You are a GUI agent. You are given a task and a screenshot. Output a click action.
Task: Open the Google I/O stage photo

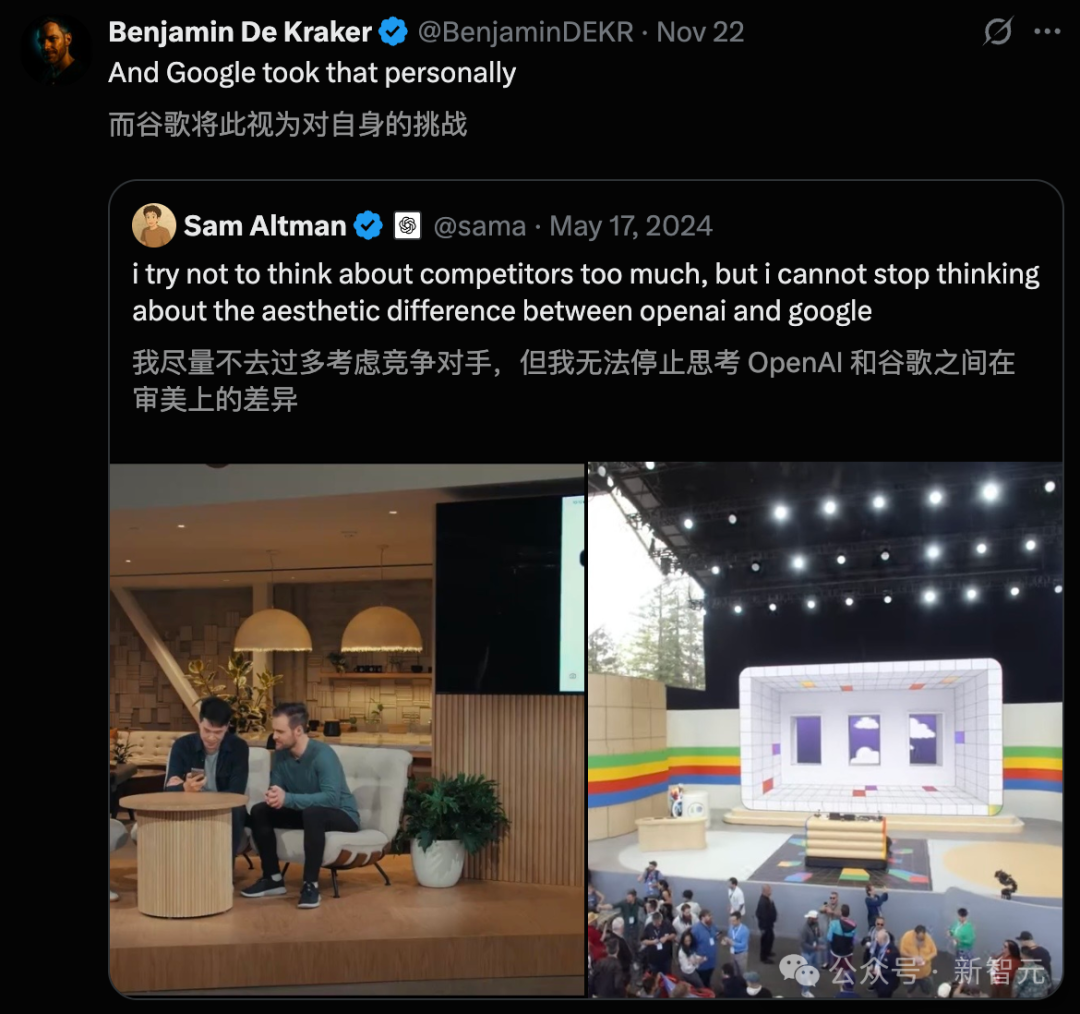click(825, 729)
